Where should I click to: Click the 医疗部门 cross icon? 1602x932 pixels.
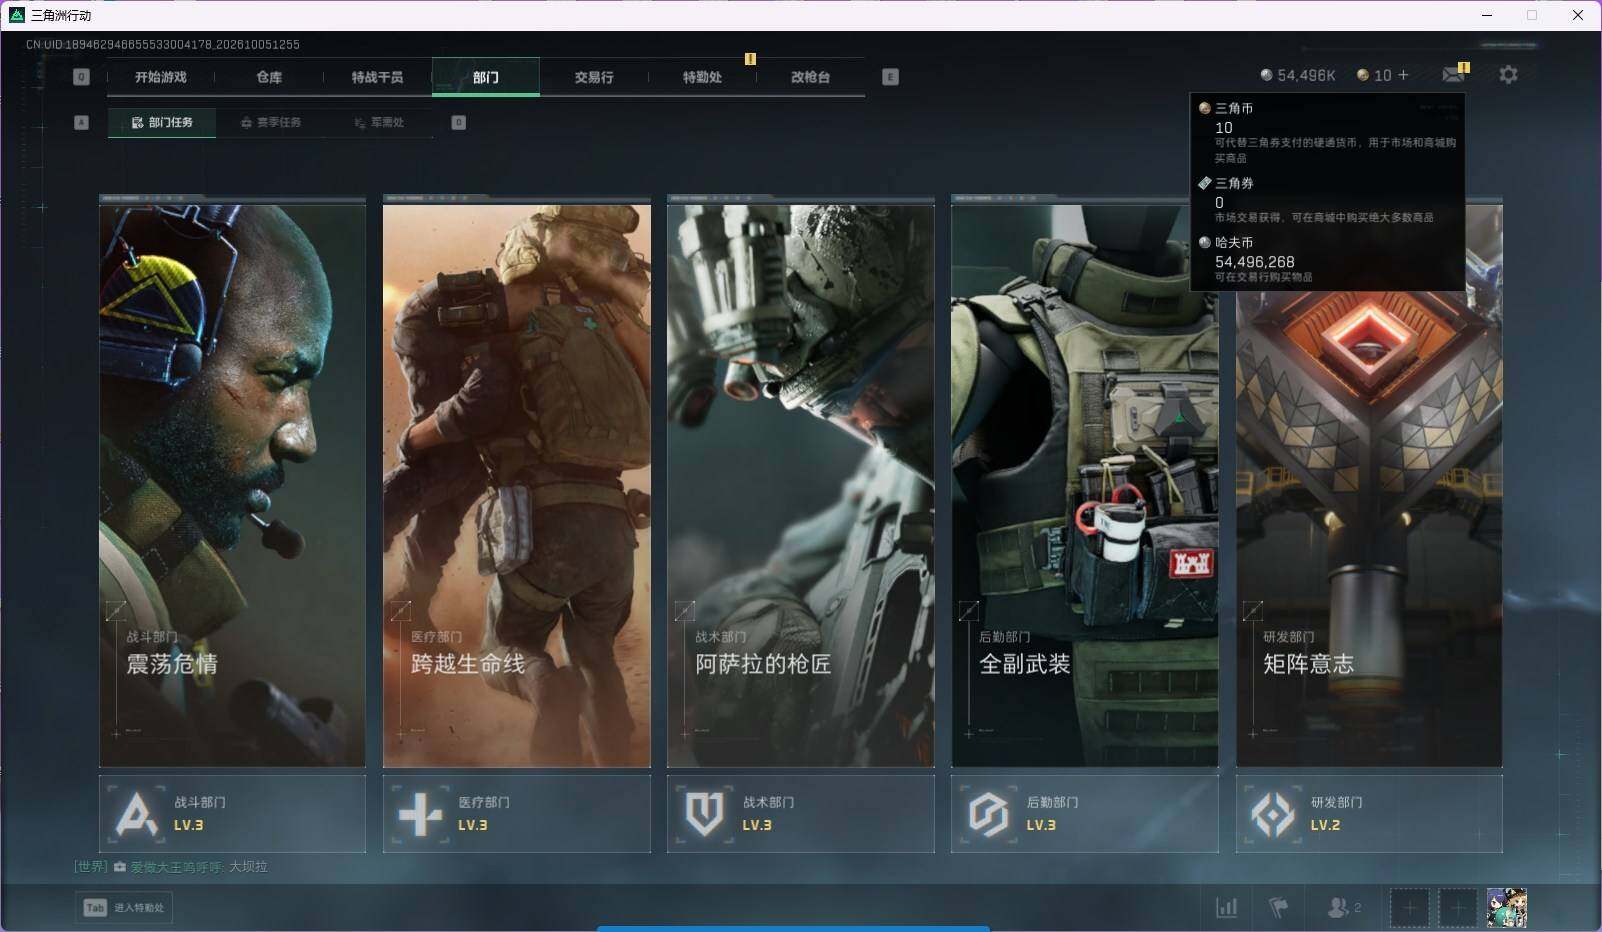click(420, 814)
